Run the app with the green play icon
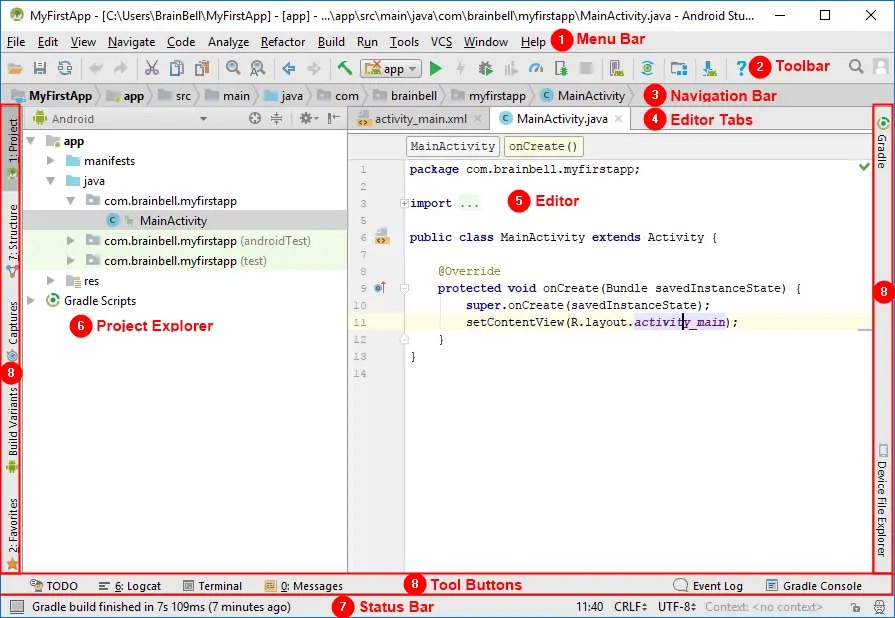895x618 pixels. [436, 69]
